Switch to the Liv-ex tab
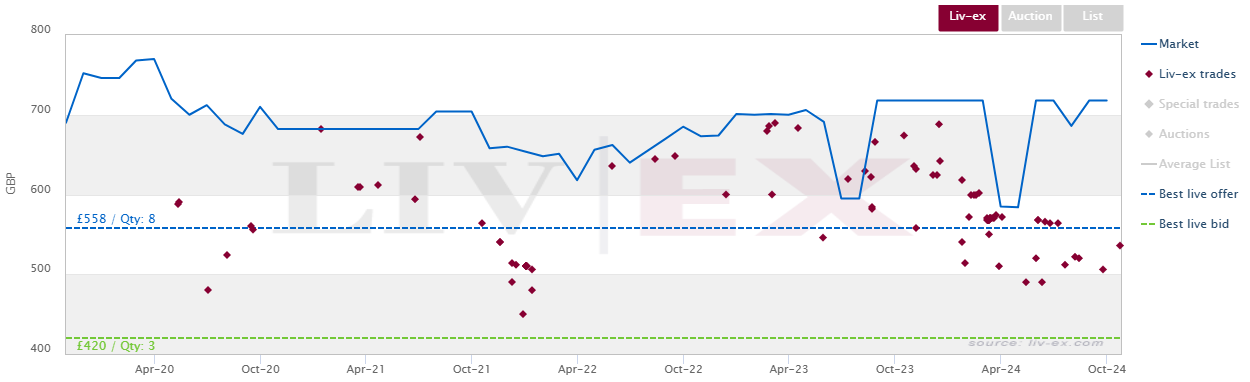1250x382 pixels. pos(968,17)
